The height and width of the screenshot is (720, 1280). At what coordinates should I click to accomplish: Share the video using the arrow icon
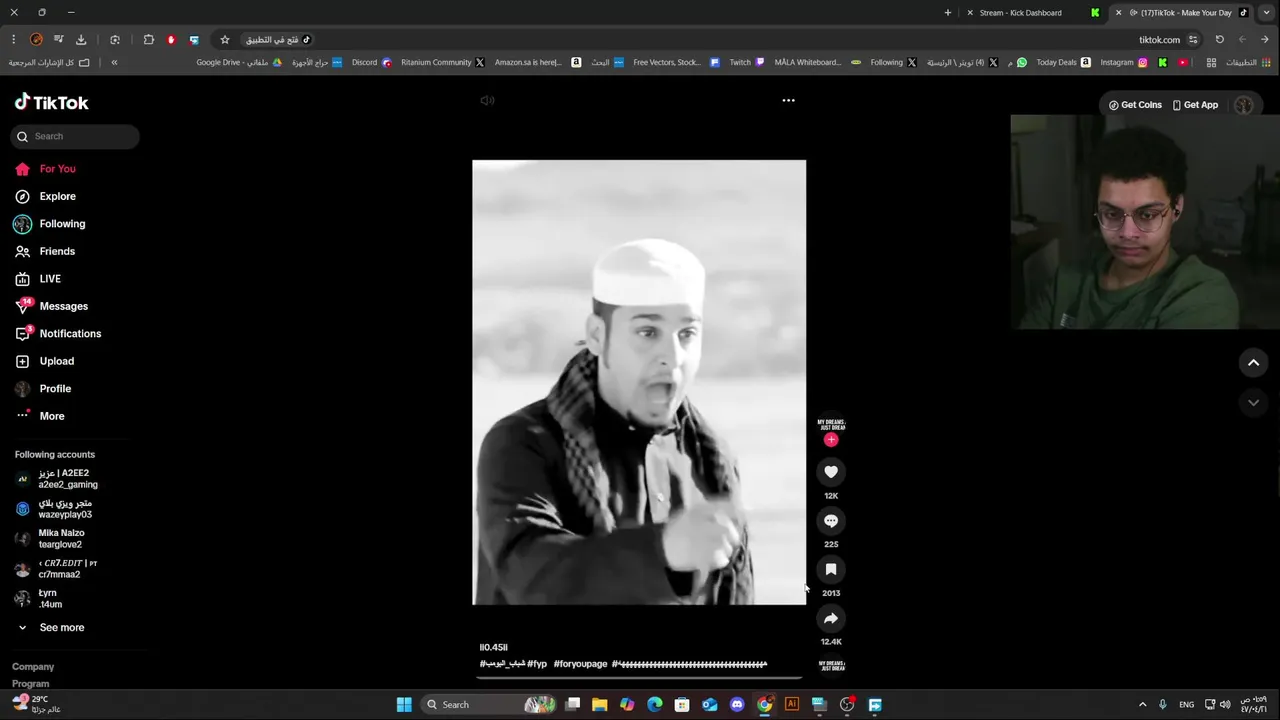coord(831,618)
